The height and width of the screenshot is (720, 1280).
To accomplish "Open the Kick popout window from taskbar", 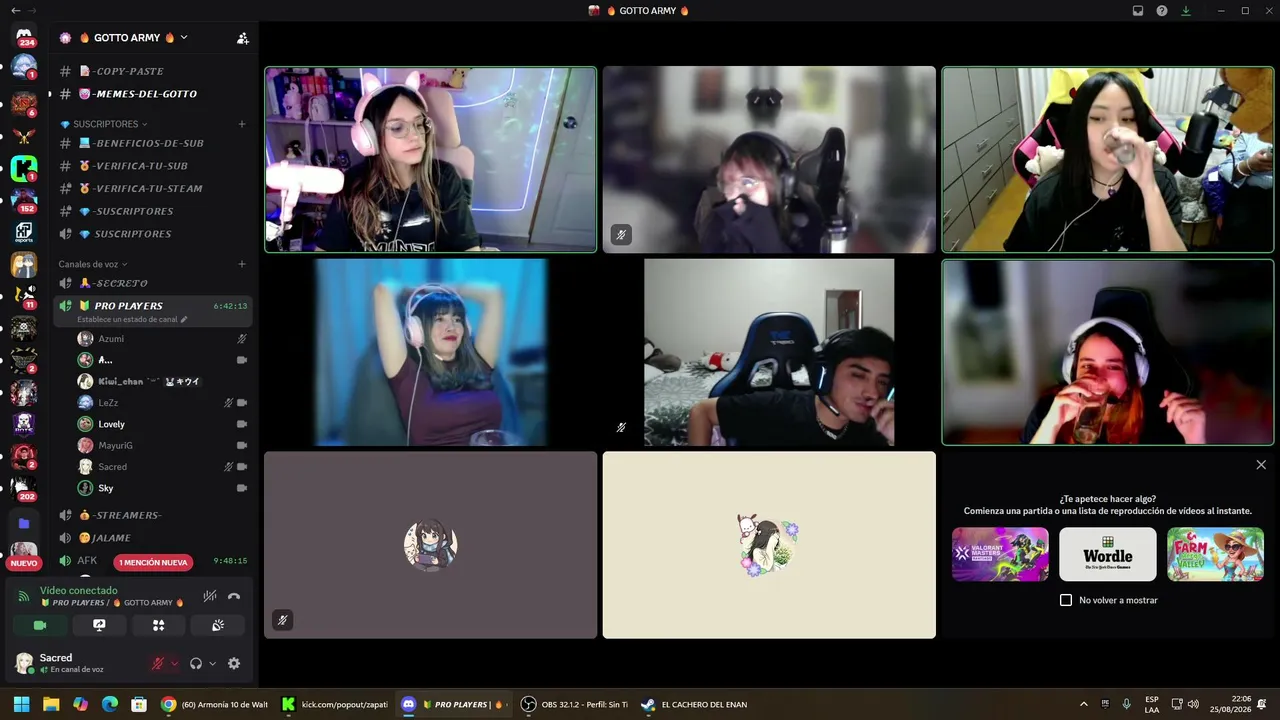I will [x=335, y=704].
